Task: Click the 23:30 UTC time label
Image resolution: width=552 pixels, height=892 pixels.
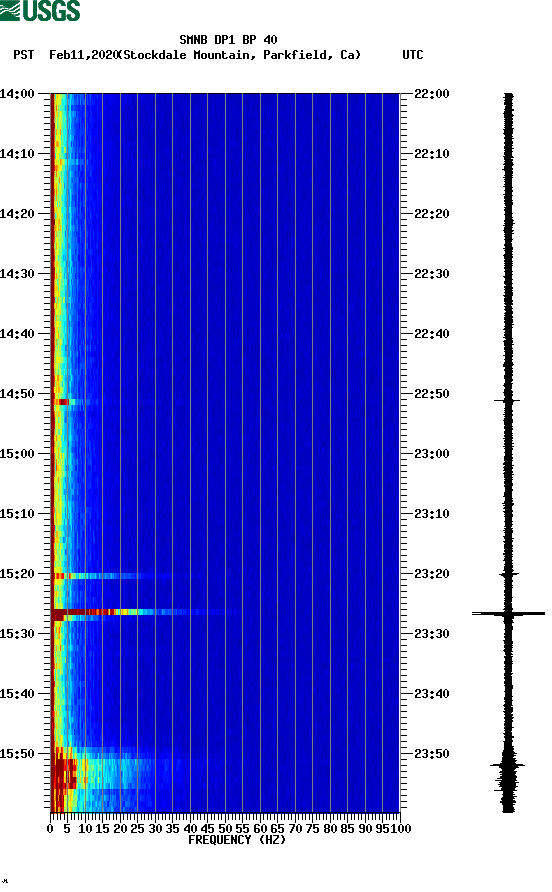Action: [431, 634]
